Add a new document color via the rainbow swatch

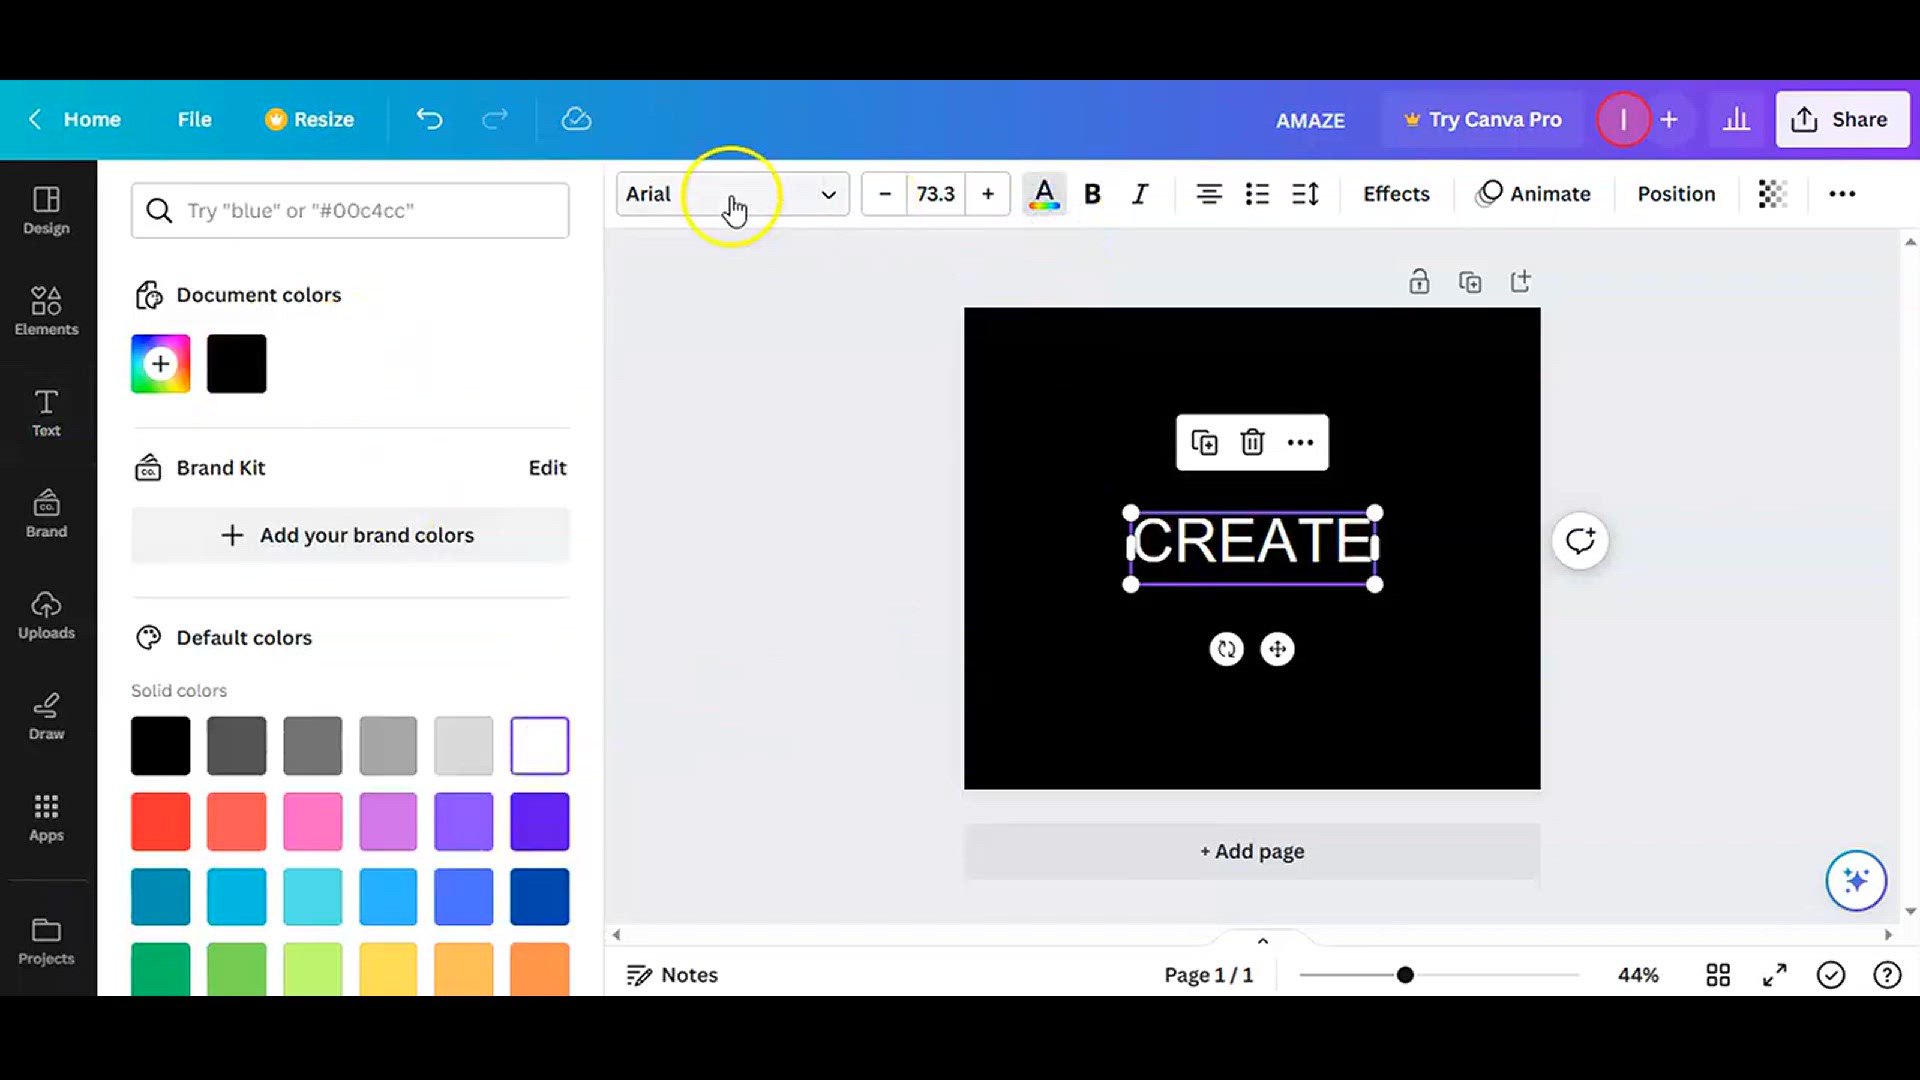pos(160,364)
